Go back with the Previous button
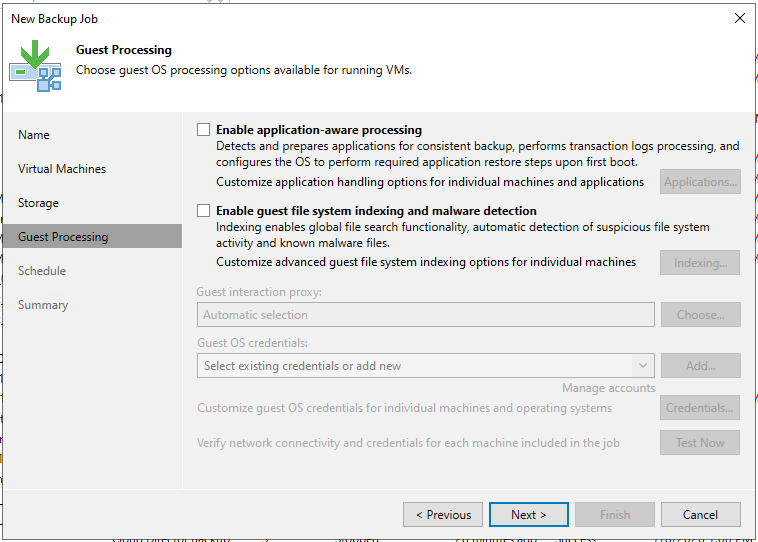The width and height of the screenshot is (758, 542). pyautogui.click(x=443, y=514)
